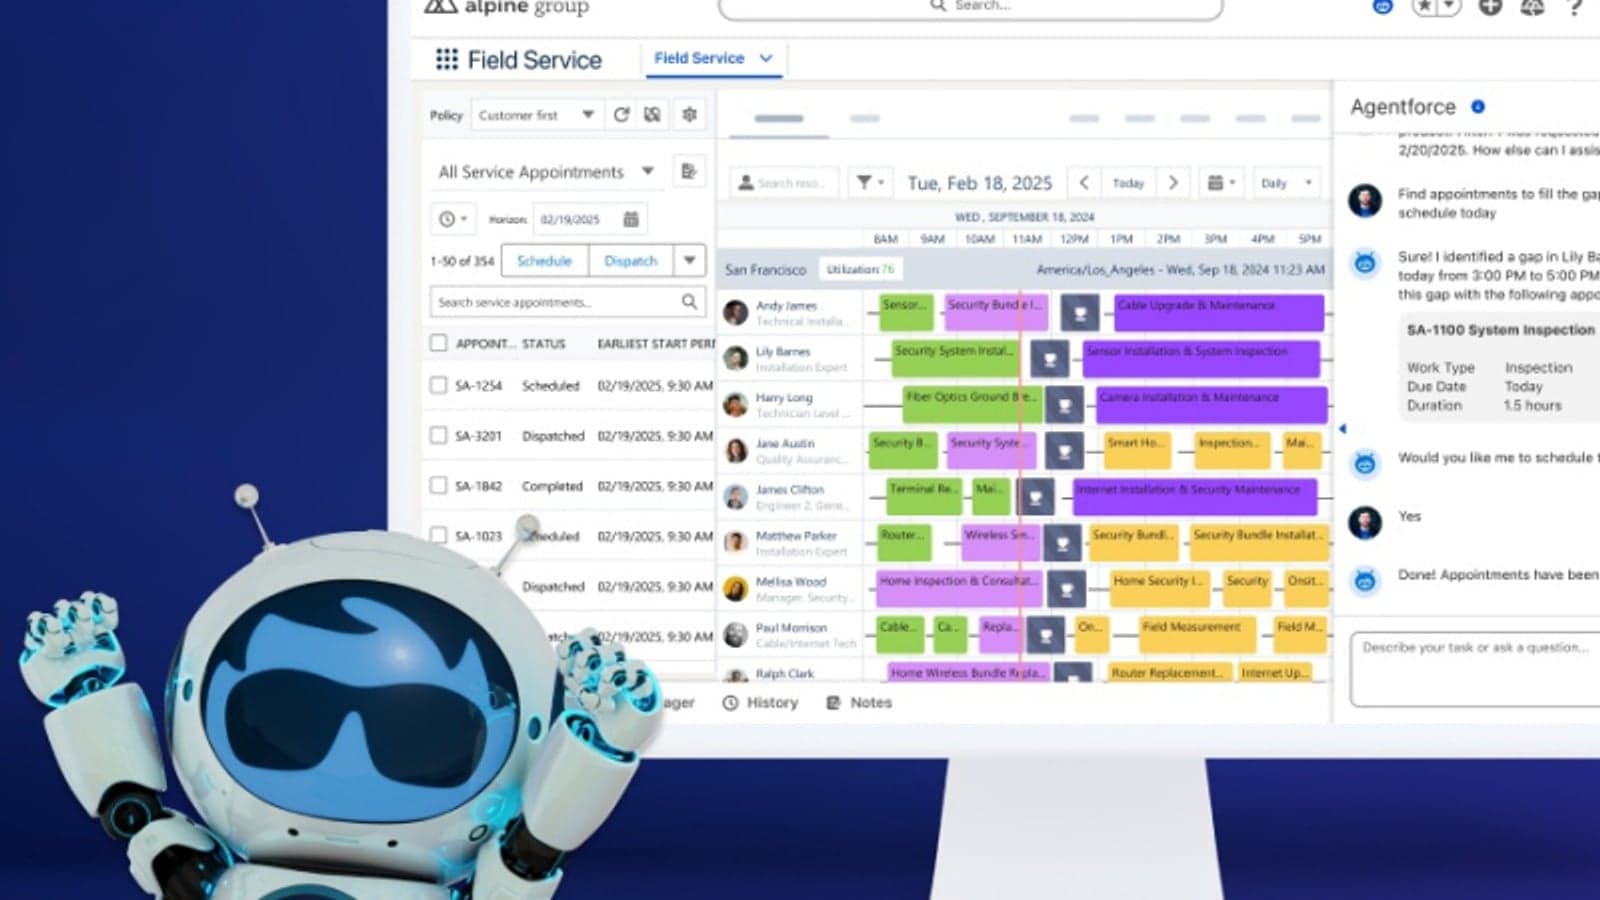1600x900 pixels.
Task: Open the App Launcher dots grid
Action: pos(446,59)
